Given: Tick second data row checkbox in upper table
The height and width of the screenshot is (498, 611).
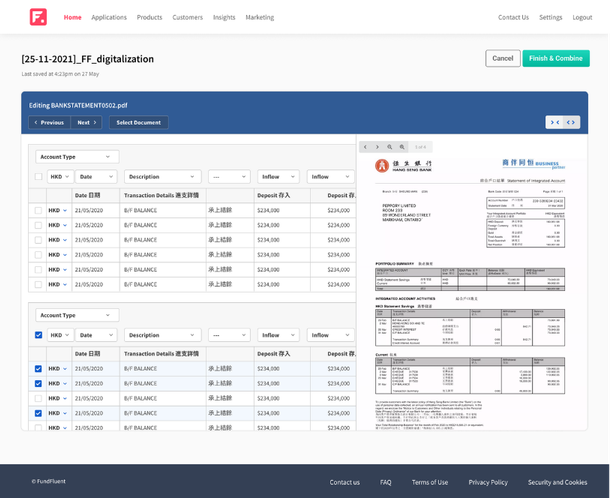Looking at the screenshot, I should (38, 225).
